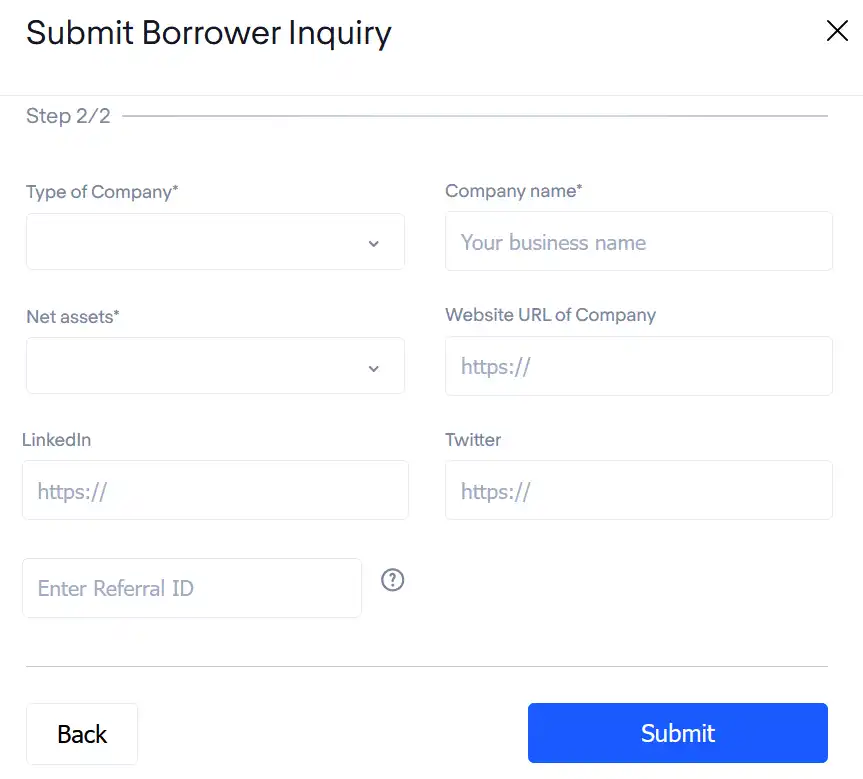Screen dimensions: 863x779
Task: Click the Website URL of Company input
Action: tap(638, 366)
